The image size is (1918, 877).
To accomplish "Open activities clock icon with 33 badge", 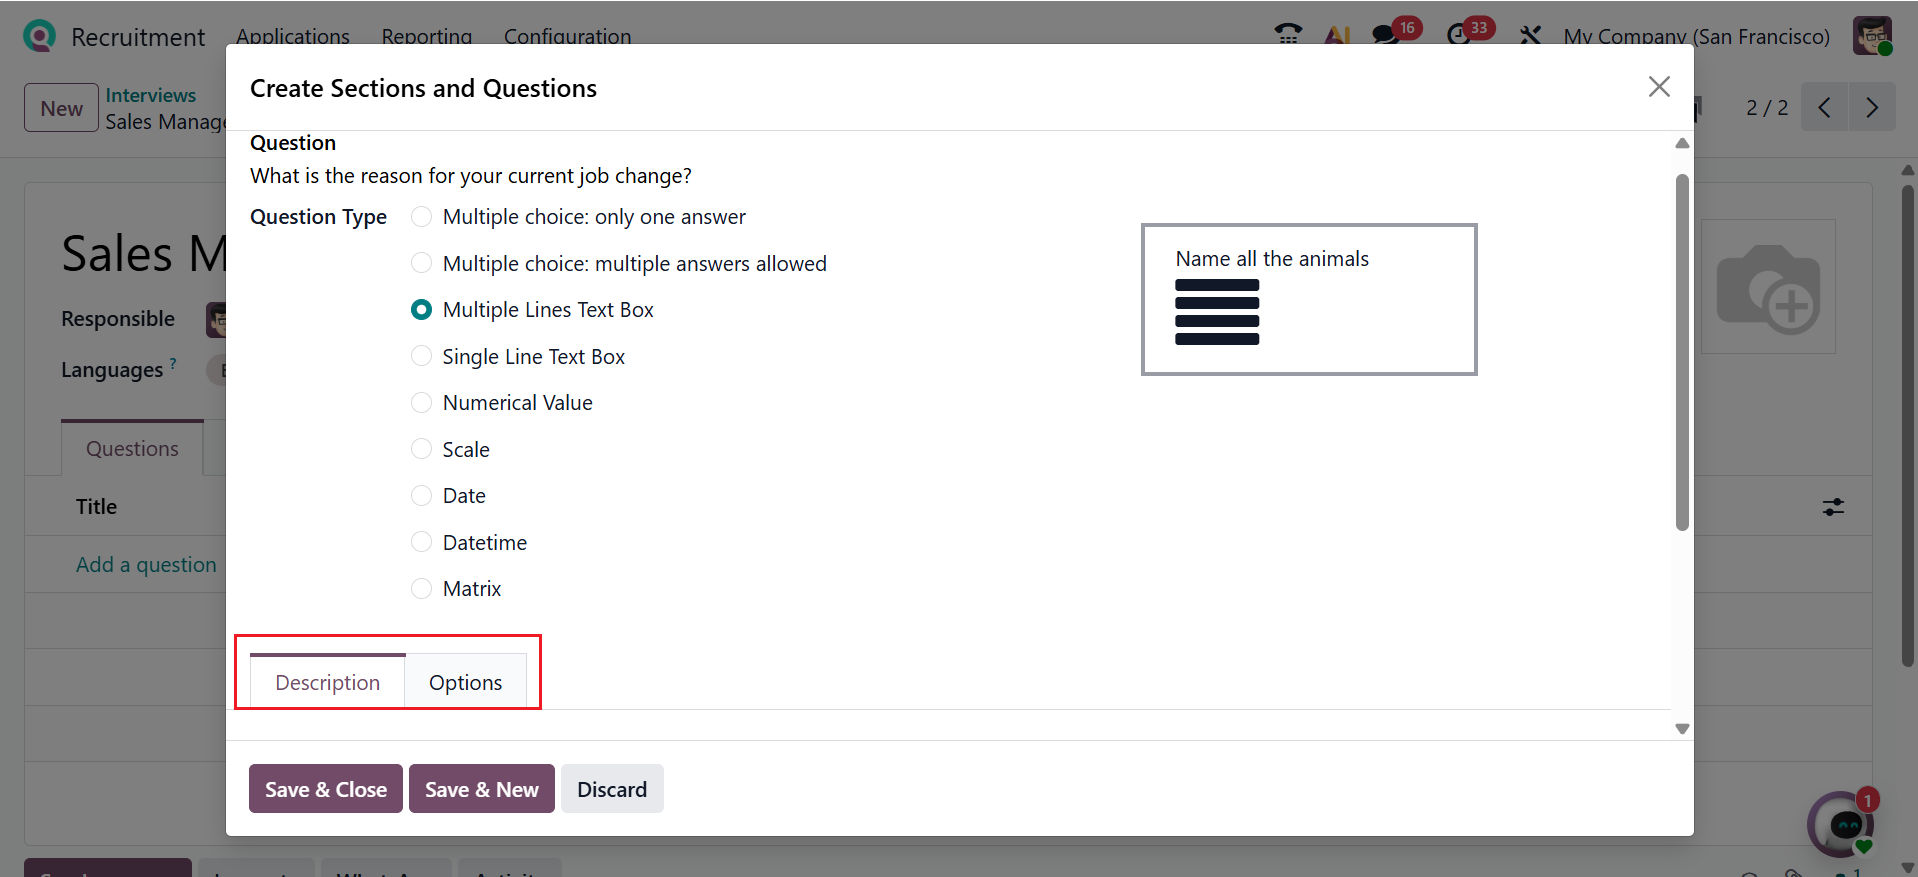I will pos(1459,35).
